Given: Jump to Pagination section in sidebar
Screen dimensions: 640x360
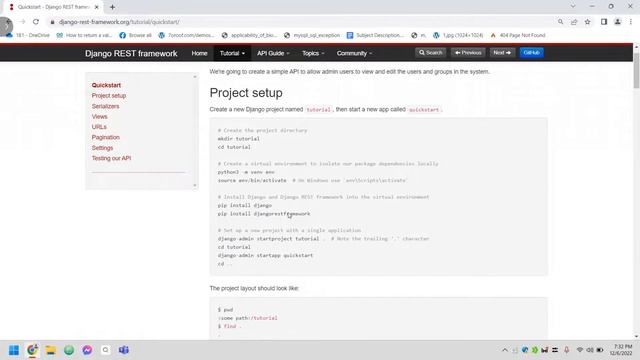Looking at the screenshot, I should point(105,138).
